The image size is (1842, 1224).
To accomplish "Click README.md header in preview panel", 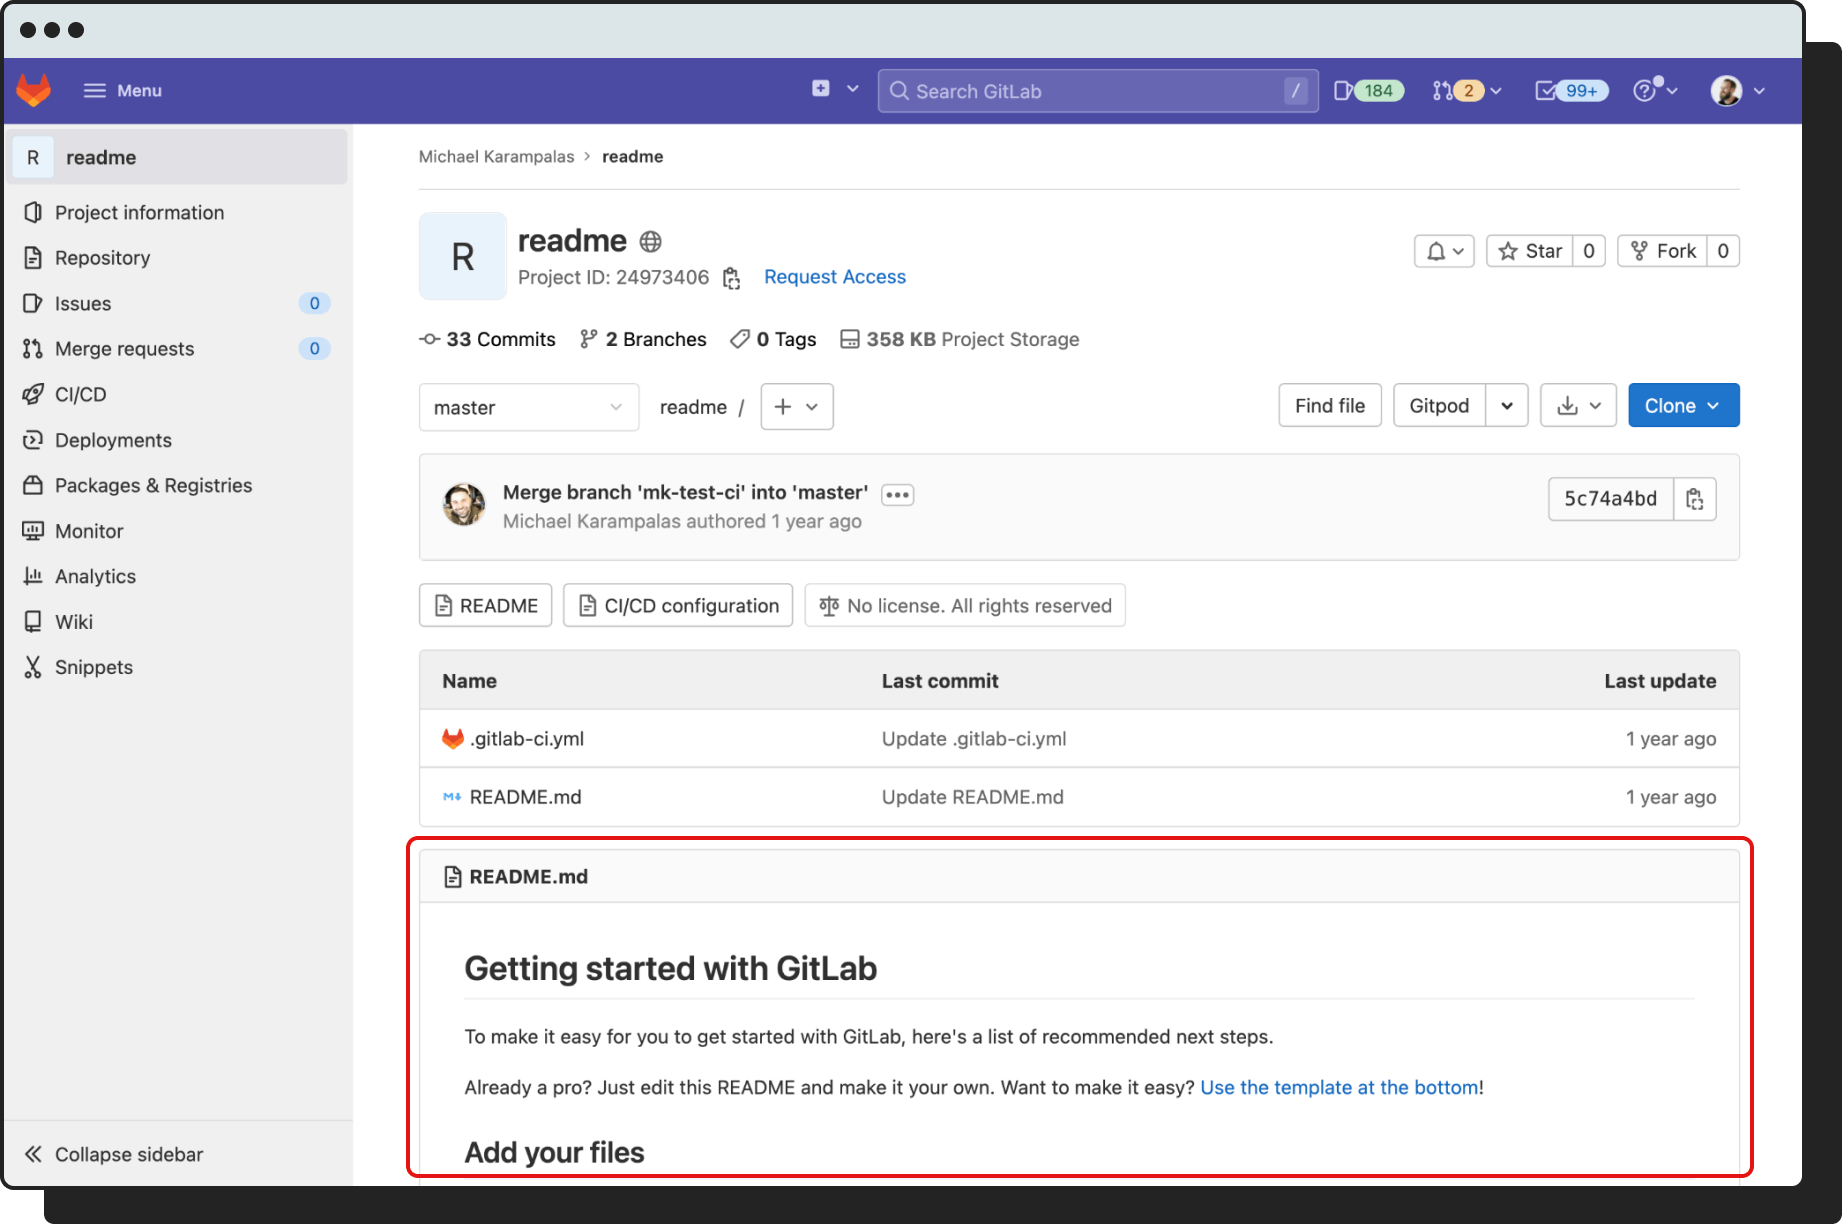I will tap(528, 877).
